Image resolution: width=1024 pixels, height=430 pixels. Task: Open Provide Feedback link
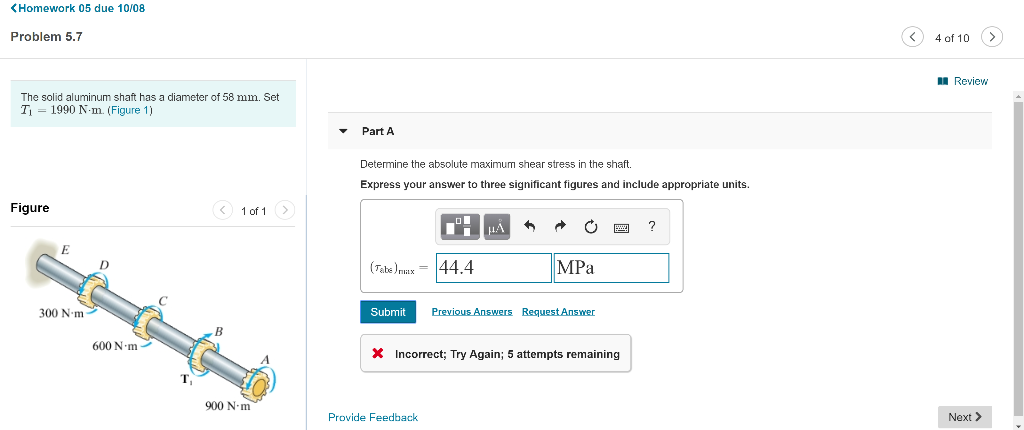[373, 417]
